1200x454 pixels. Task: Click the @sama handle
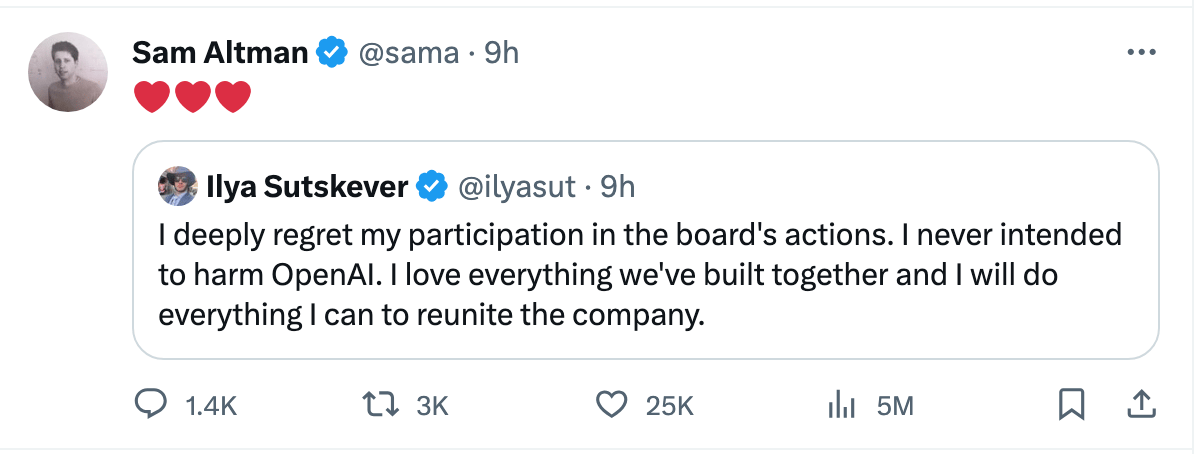(396, 53)
